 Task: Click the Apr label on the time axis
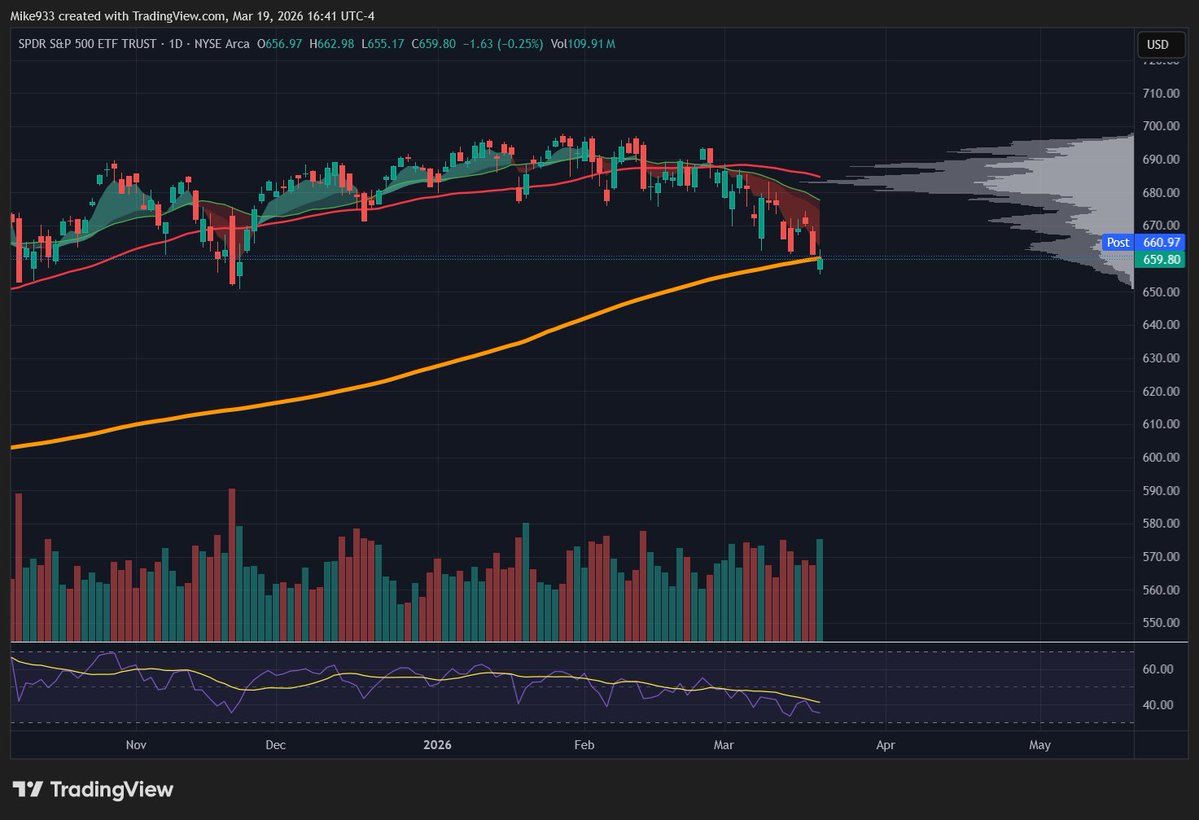pos(885,745)
